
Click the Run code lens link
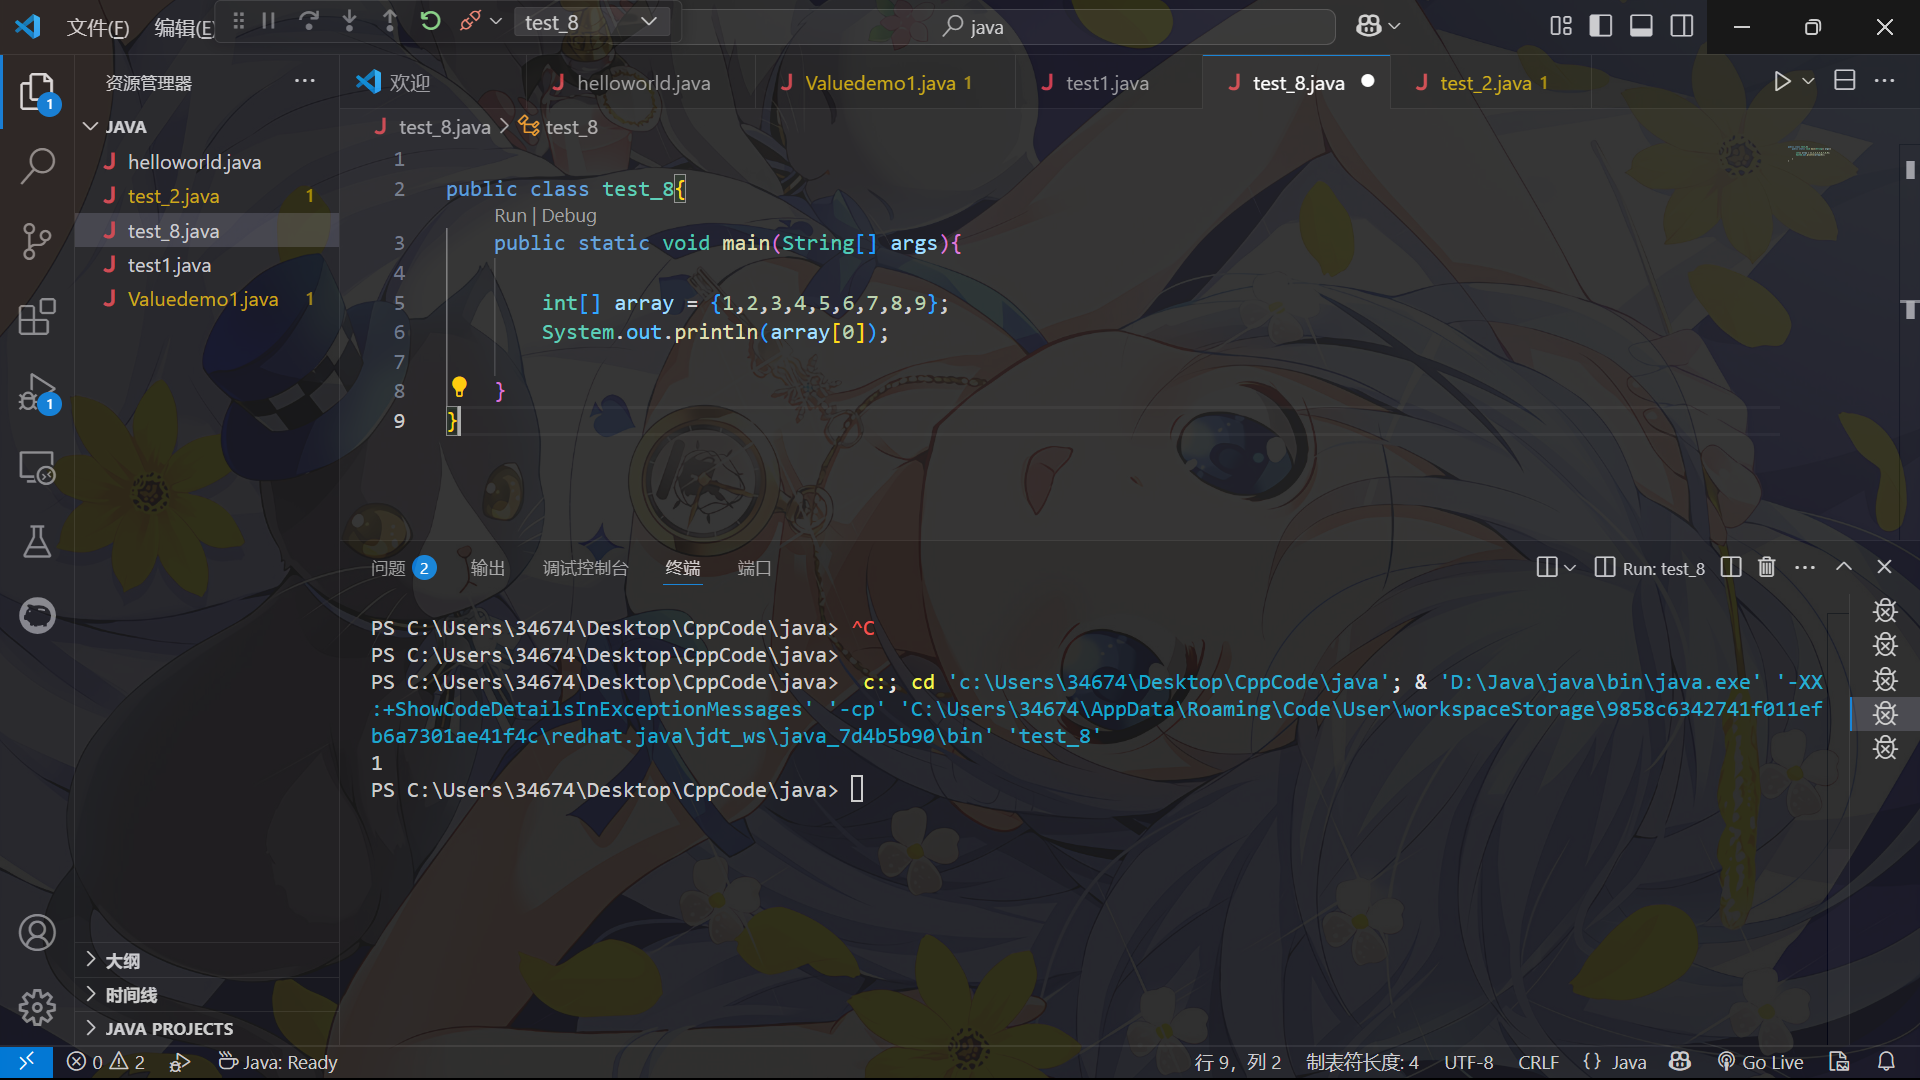[x=510, y=215]
